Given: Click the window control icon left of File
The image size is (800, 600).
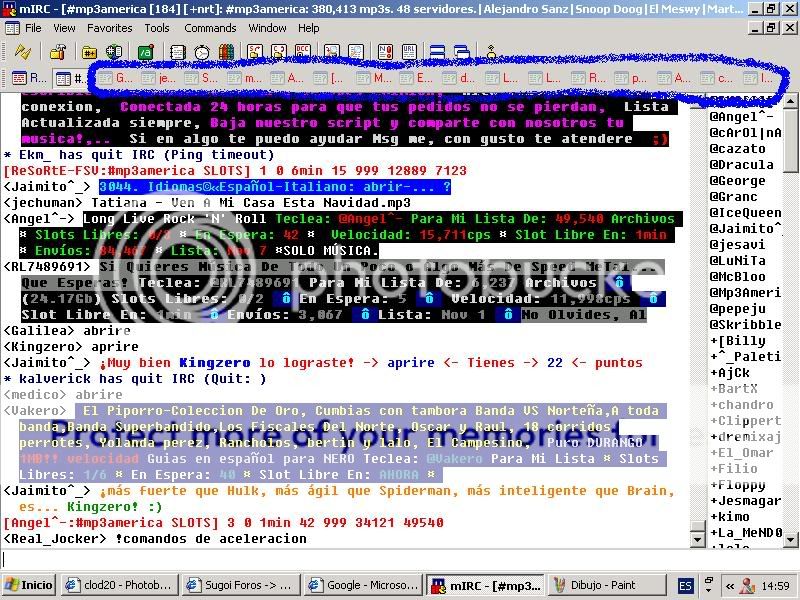Looking at the screenshot, I should [x=12, y=28].
